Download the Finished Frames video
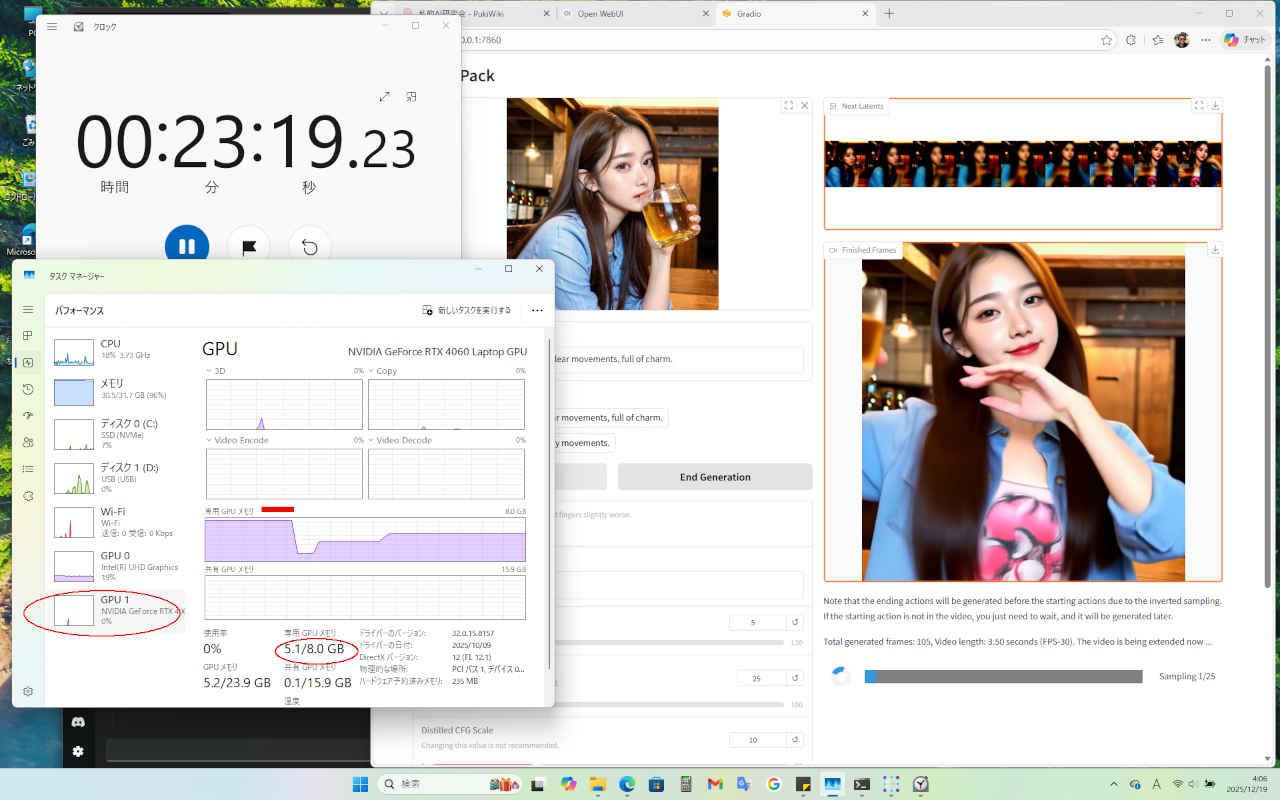The image size is (1280, 800). coord(1215,250)
